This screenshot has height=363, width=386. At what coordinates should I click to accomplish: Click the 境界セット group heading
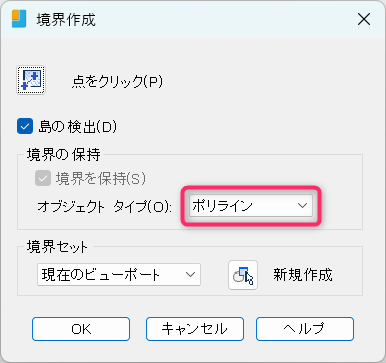(x=57, y=247)
